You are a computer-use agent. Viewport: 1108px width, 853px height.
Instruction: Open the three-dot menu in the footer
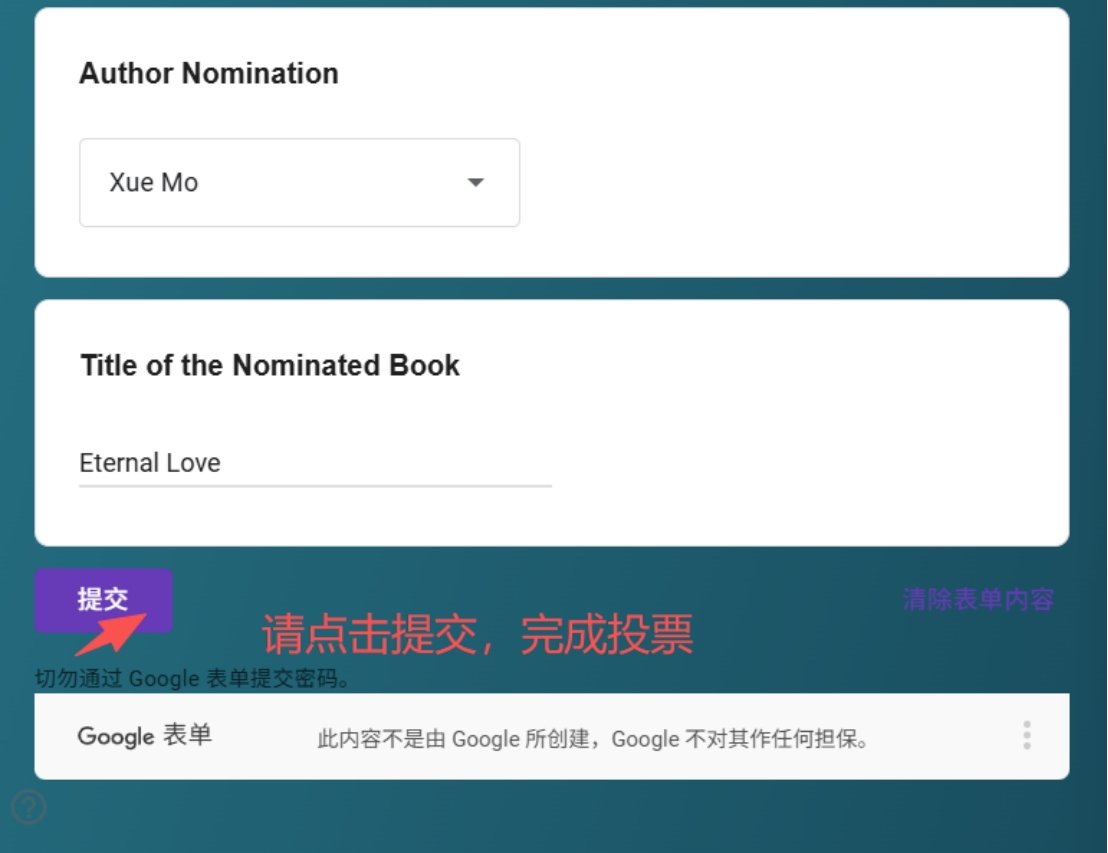pyautogui.click(x=1026, y=736)
